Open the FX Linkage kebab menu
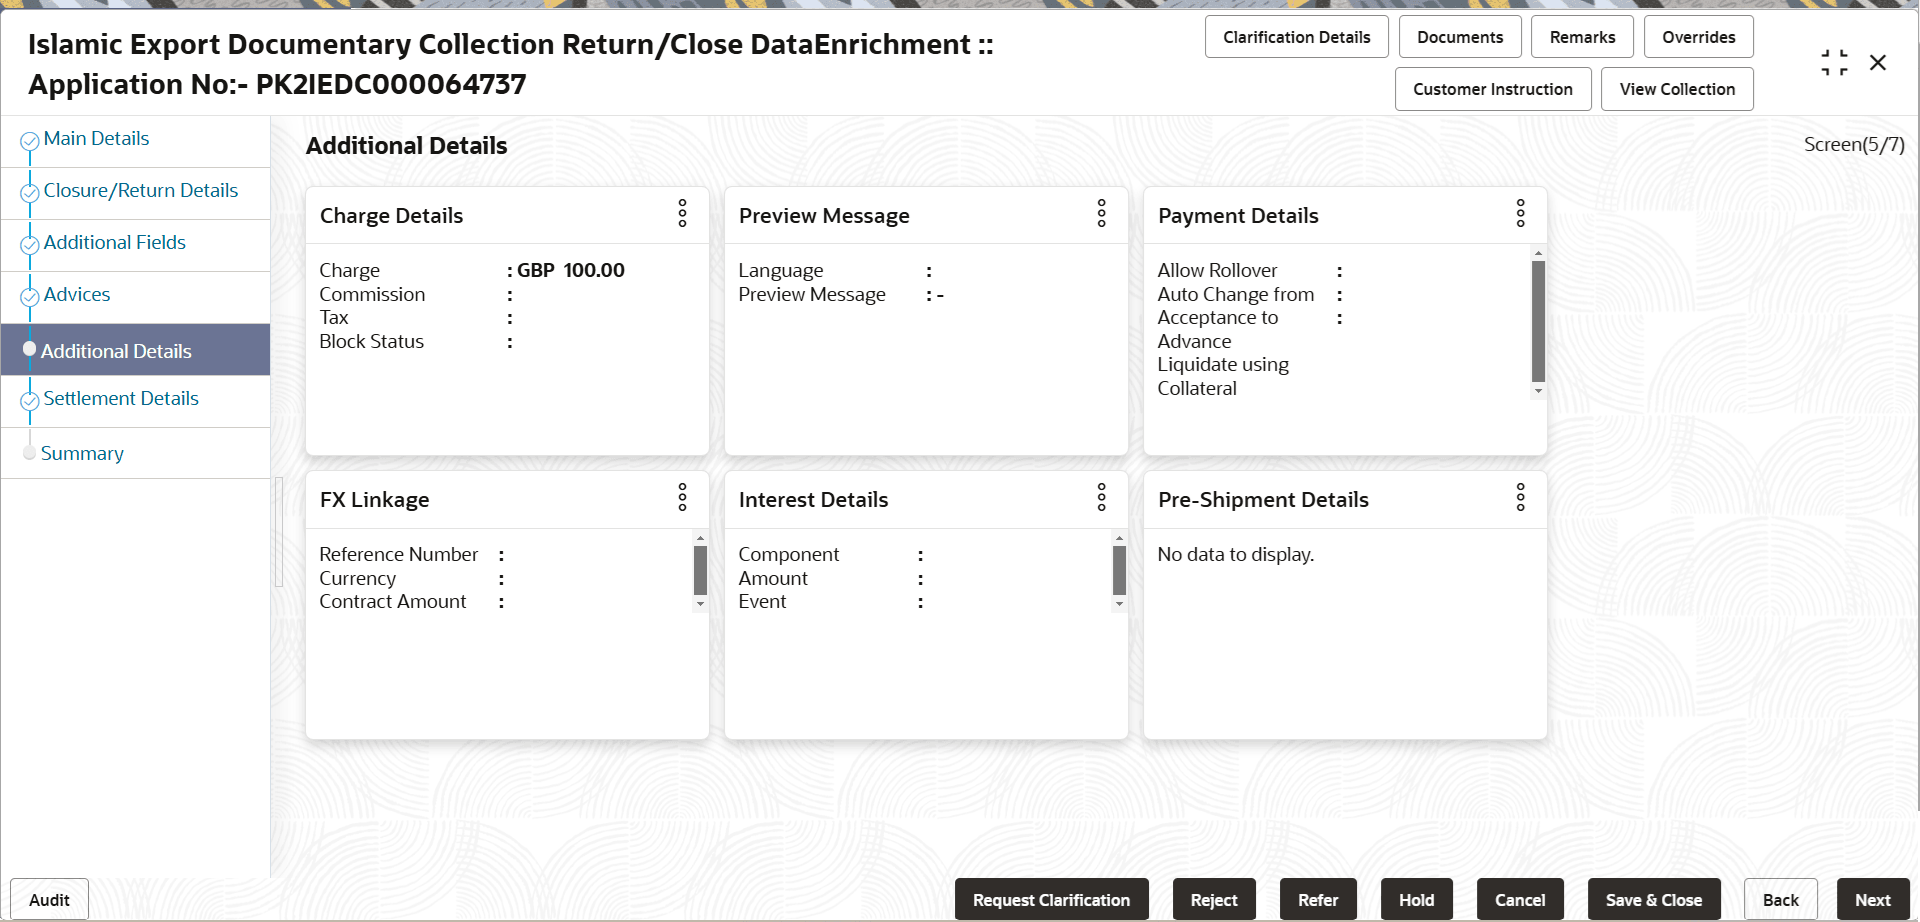This screenshot has width=1920, height=922. 682,498
